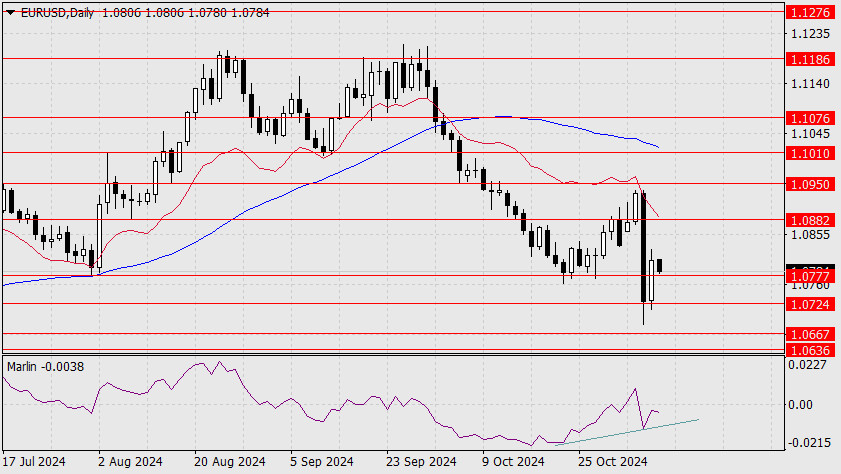Image resolution: width=841 pixels, height=474 pixels.
Task: Click the 2 Aug 2024 date label
Action: coord(130,462)
